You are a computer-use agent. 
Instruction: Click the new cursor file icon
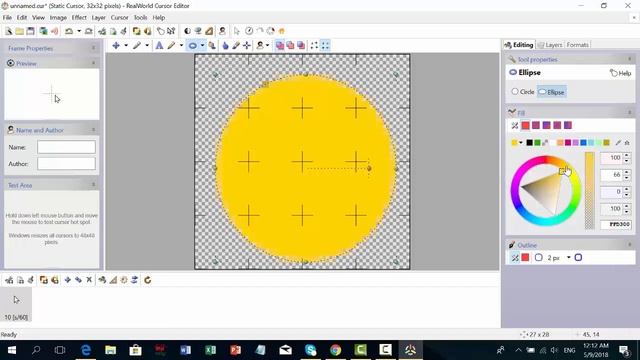click(9, 31)
